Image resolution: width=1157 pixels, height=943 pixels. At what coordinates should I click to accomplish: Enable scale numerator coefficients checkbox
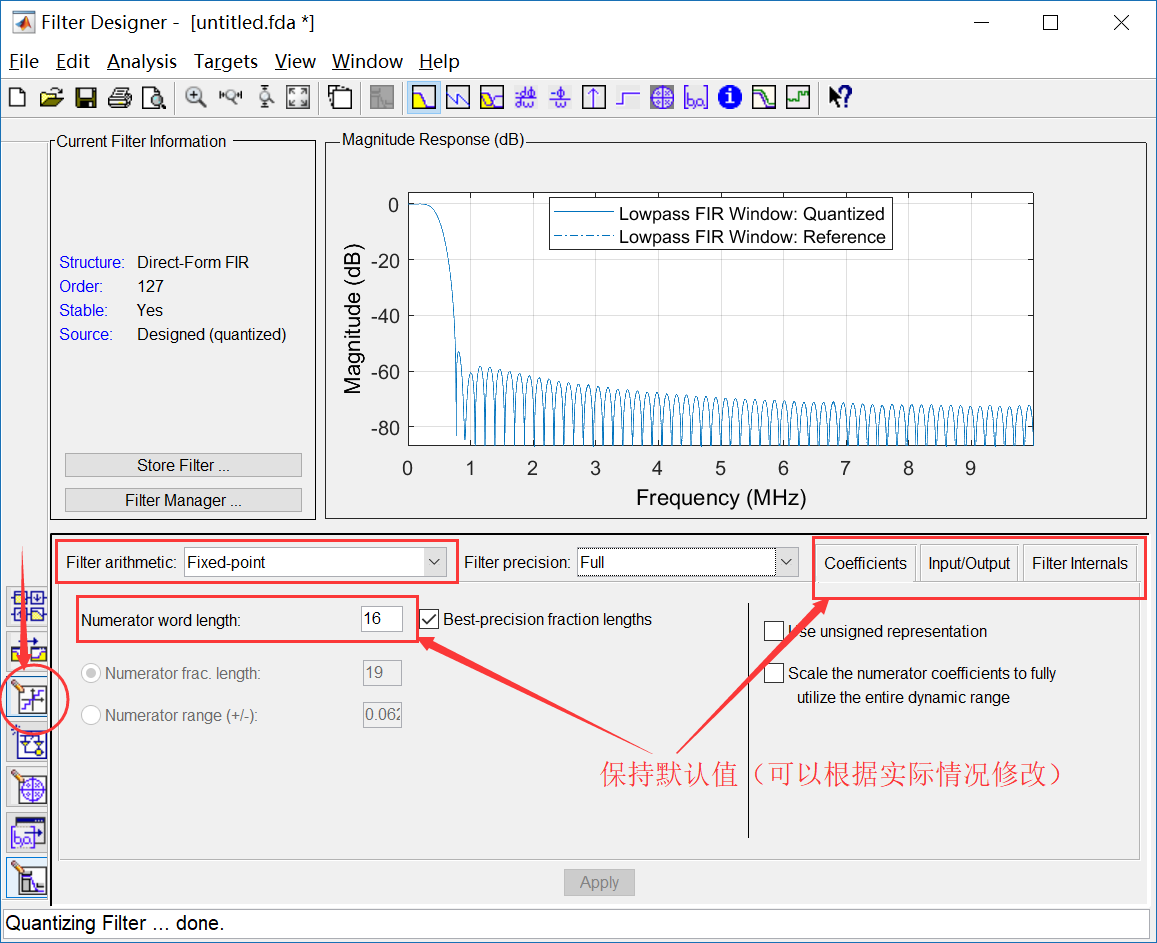(774, 673)
